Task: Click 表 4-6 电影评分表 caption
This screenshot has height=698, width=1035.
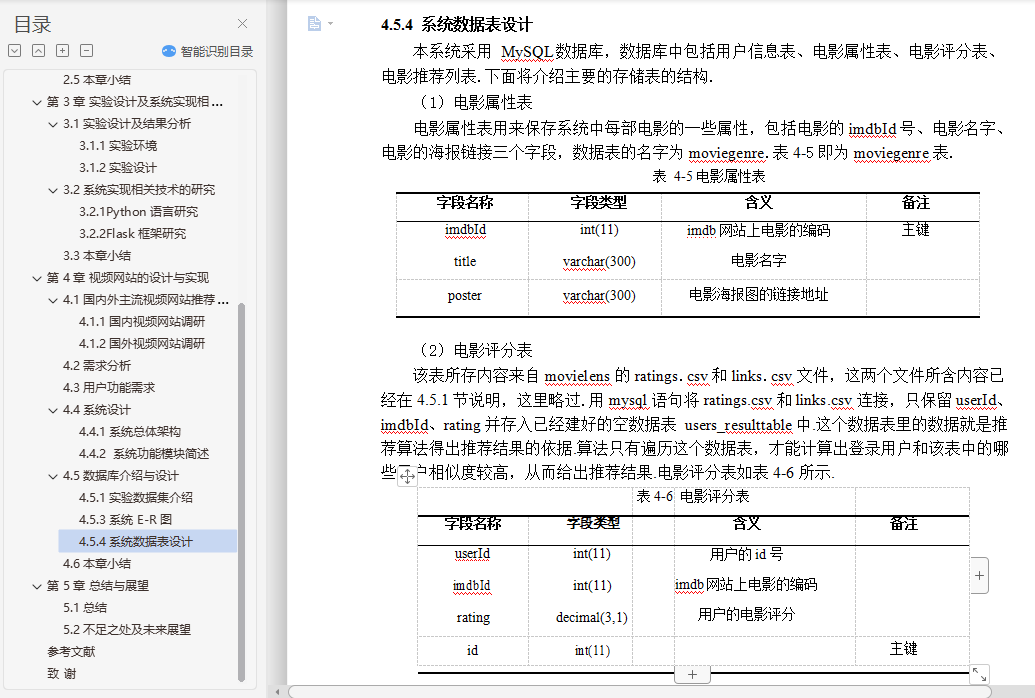Action: click(693, 497)
